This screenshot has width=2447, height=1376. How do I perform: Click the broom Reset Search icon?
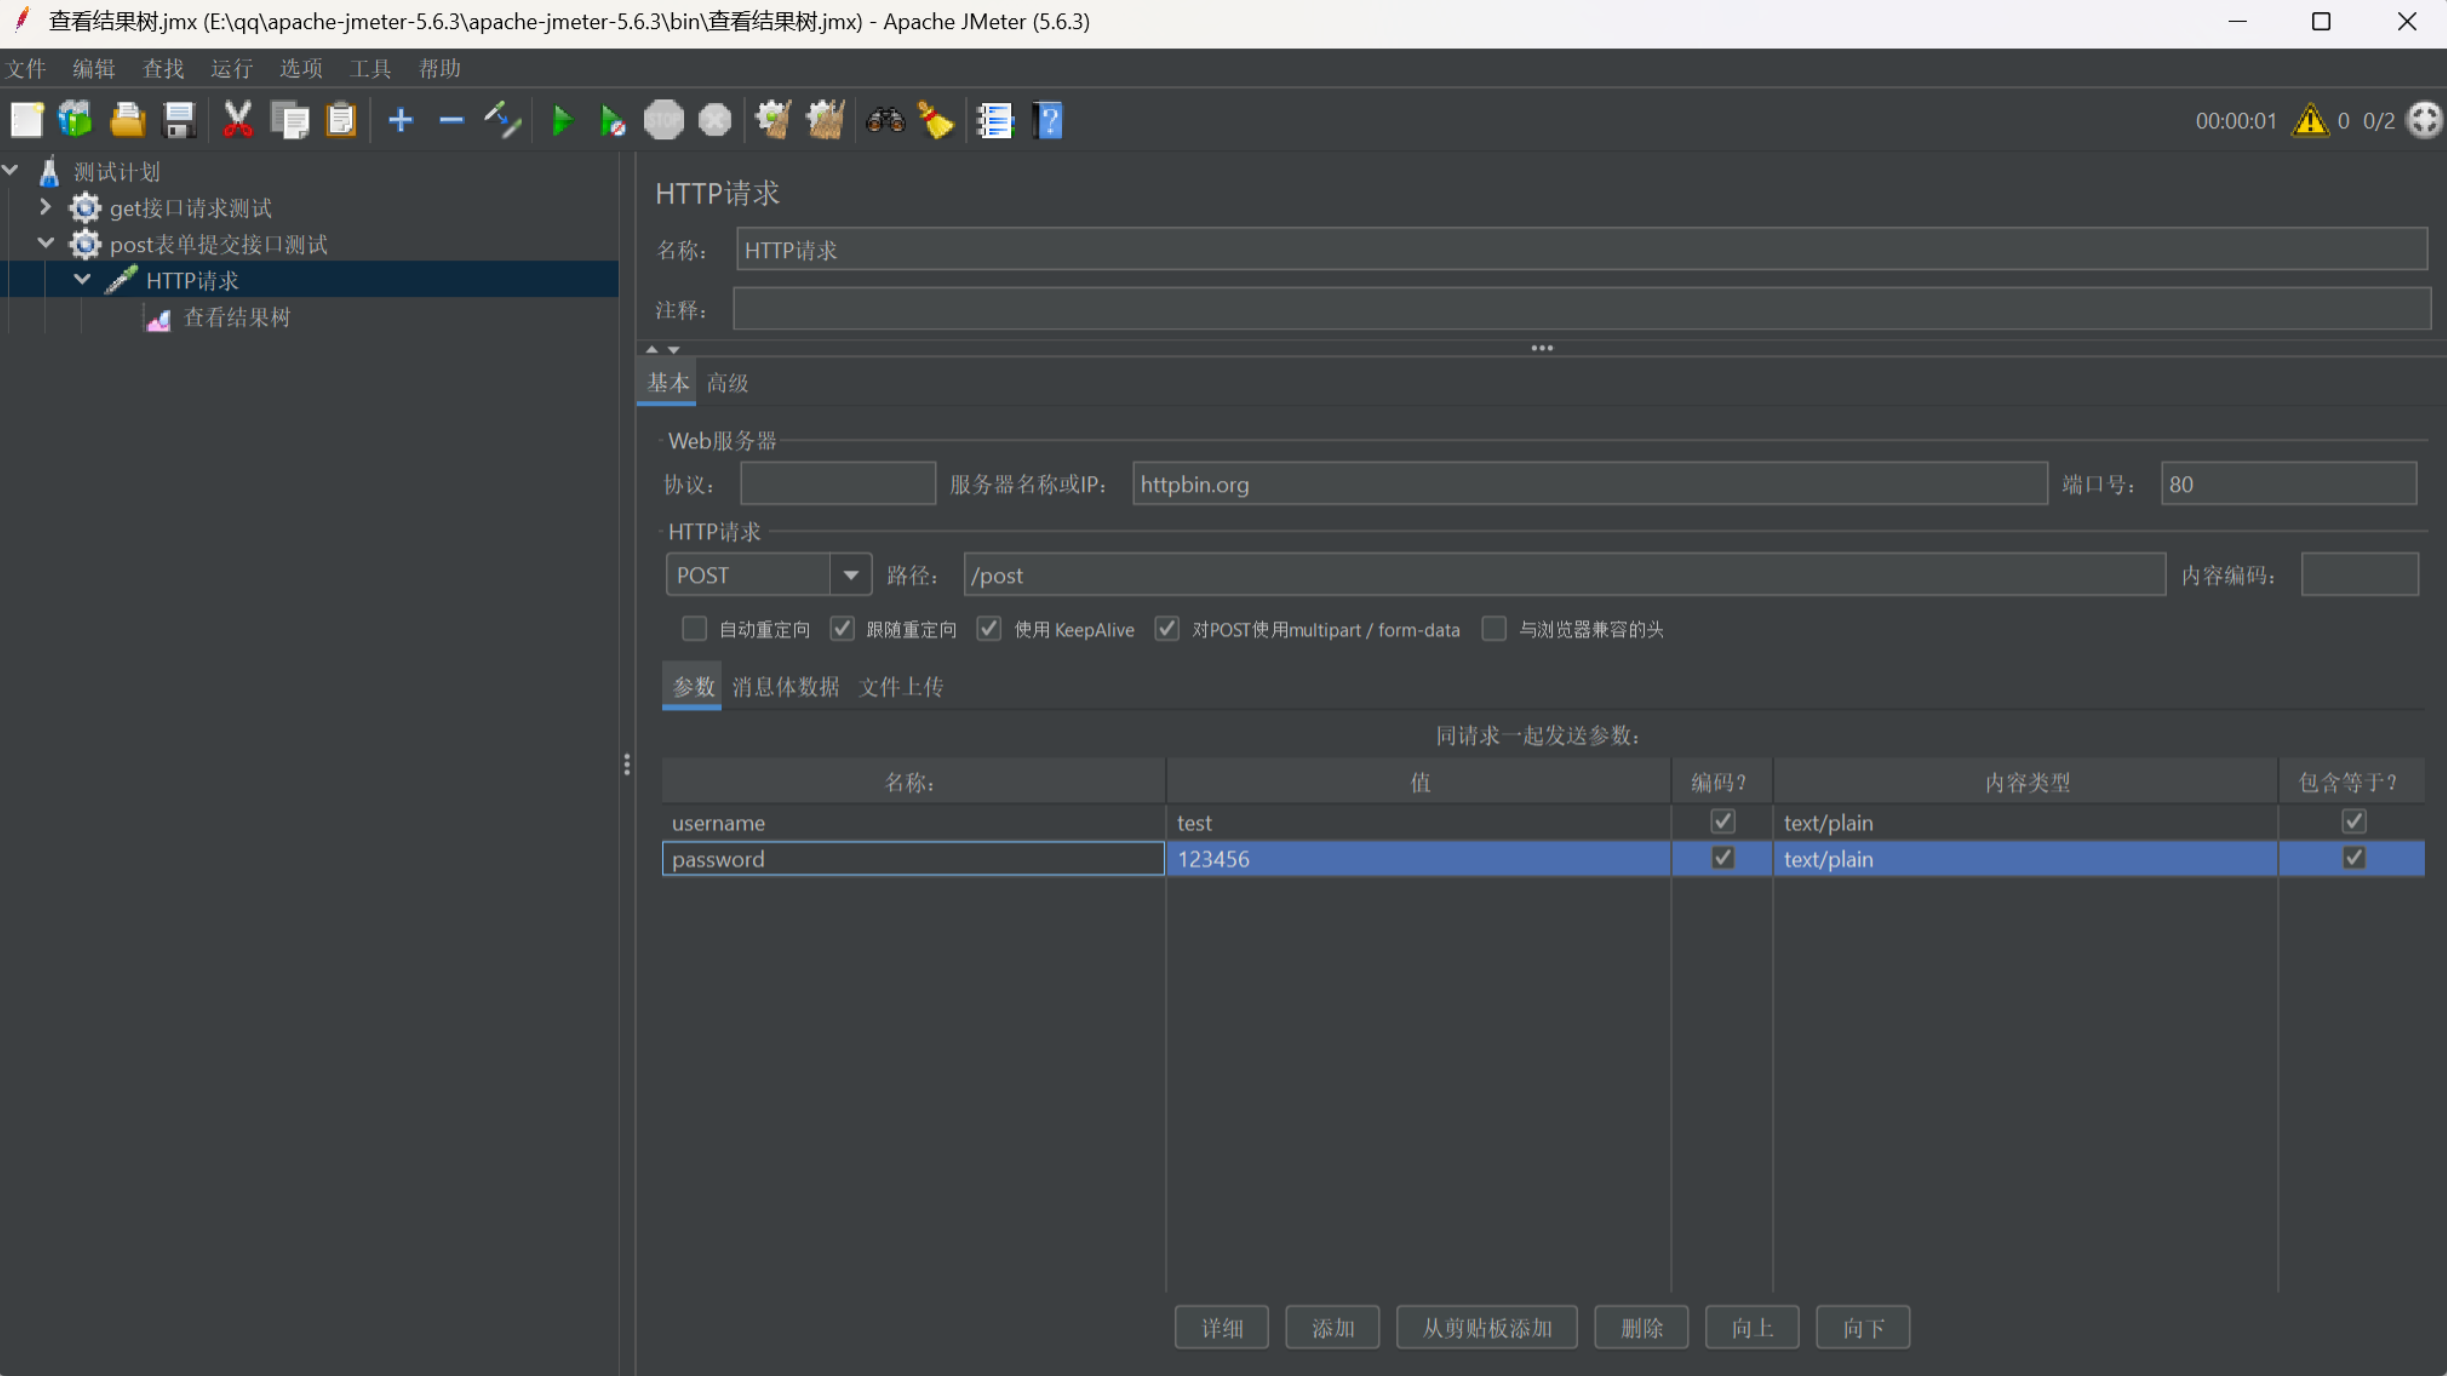coord(936,121)
